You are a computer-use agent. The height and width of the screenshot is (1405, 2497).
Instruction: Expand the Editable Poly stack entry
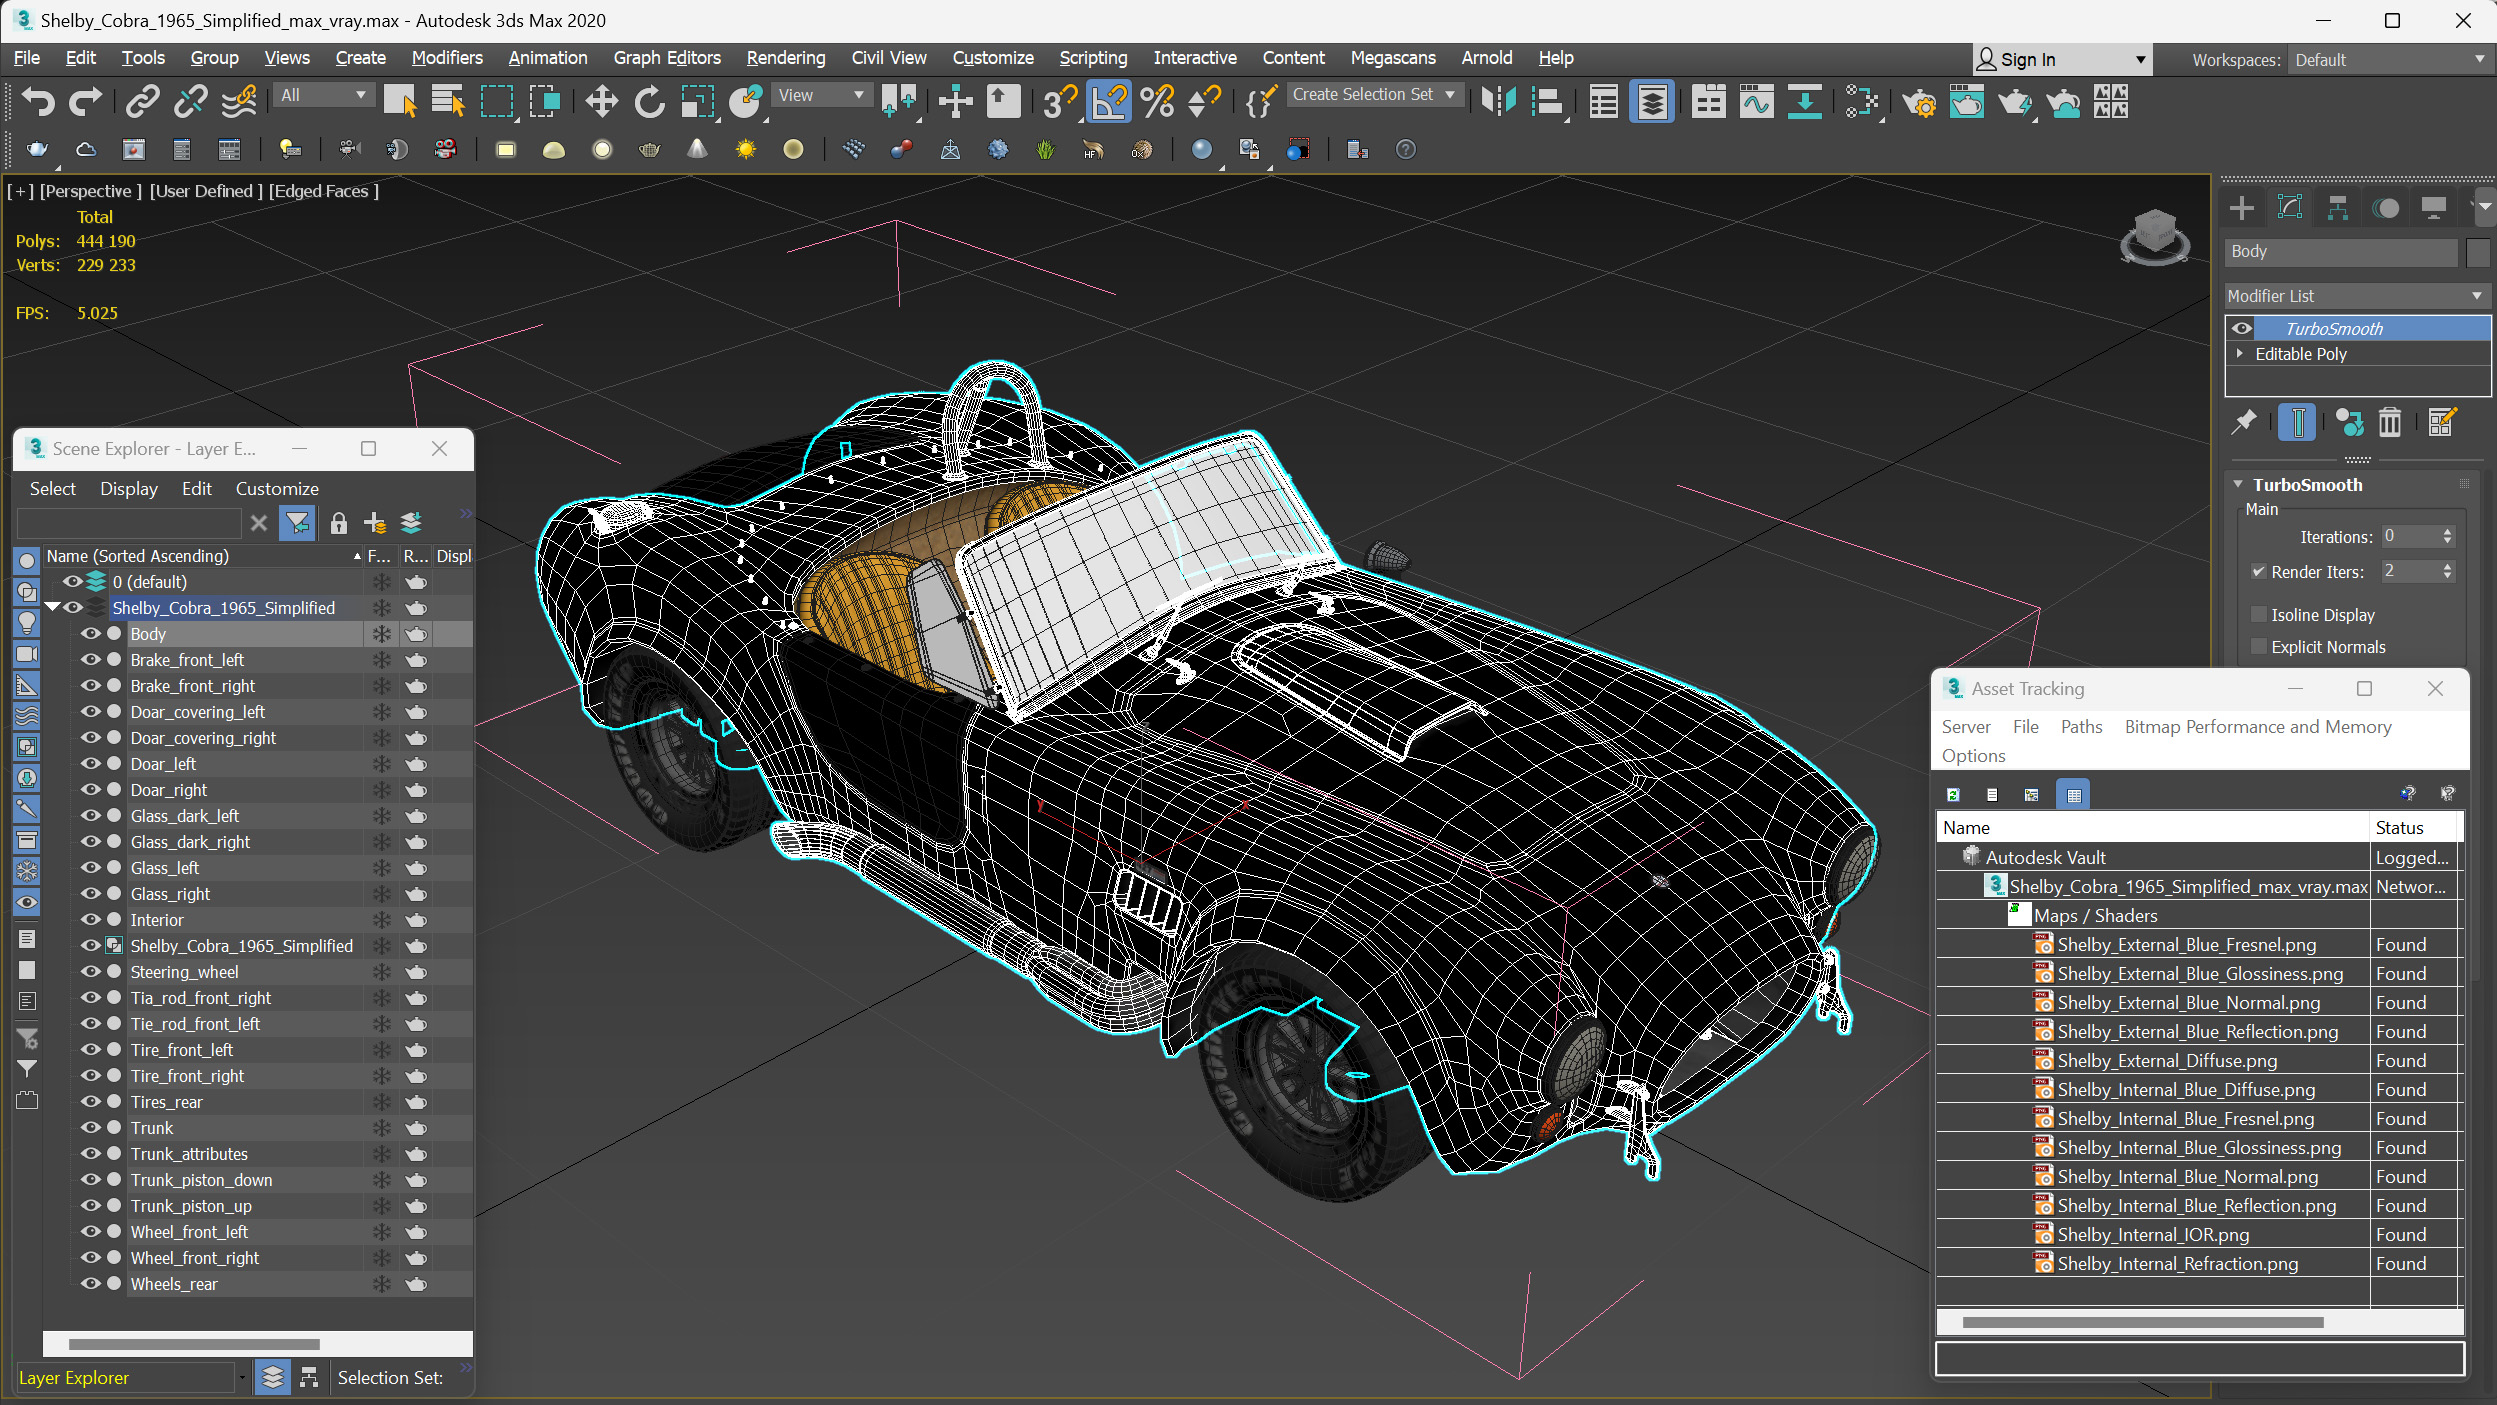pos(2240,354)
